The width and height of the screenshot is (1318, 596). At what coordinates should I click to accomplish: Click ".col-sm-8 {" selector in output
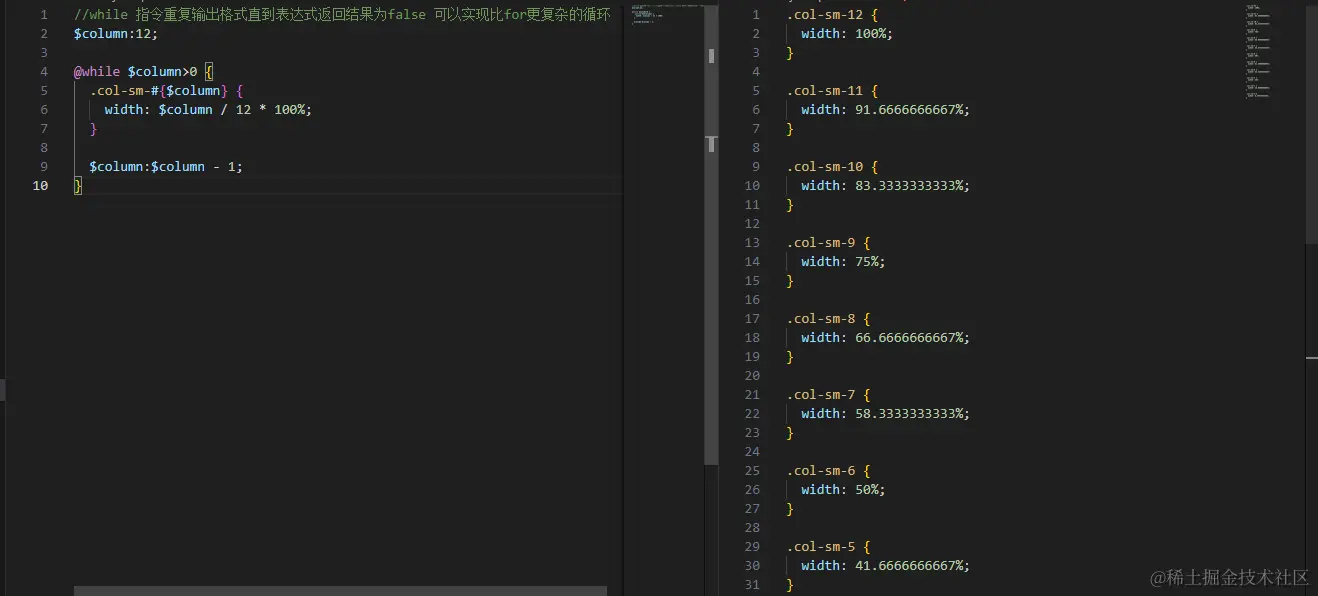coord(828,319)
